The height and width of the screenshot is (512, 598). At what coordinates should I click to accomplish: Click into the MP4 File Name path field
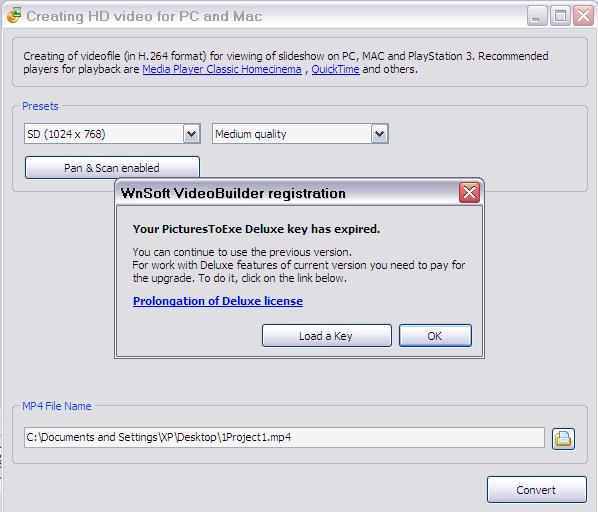[x=284, y=437]
